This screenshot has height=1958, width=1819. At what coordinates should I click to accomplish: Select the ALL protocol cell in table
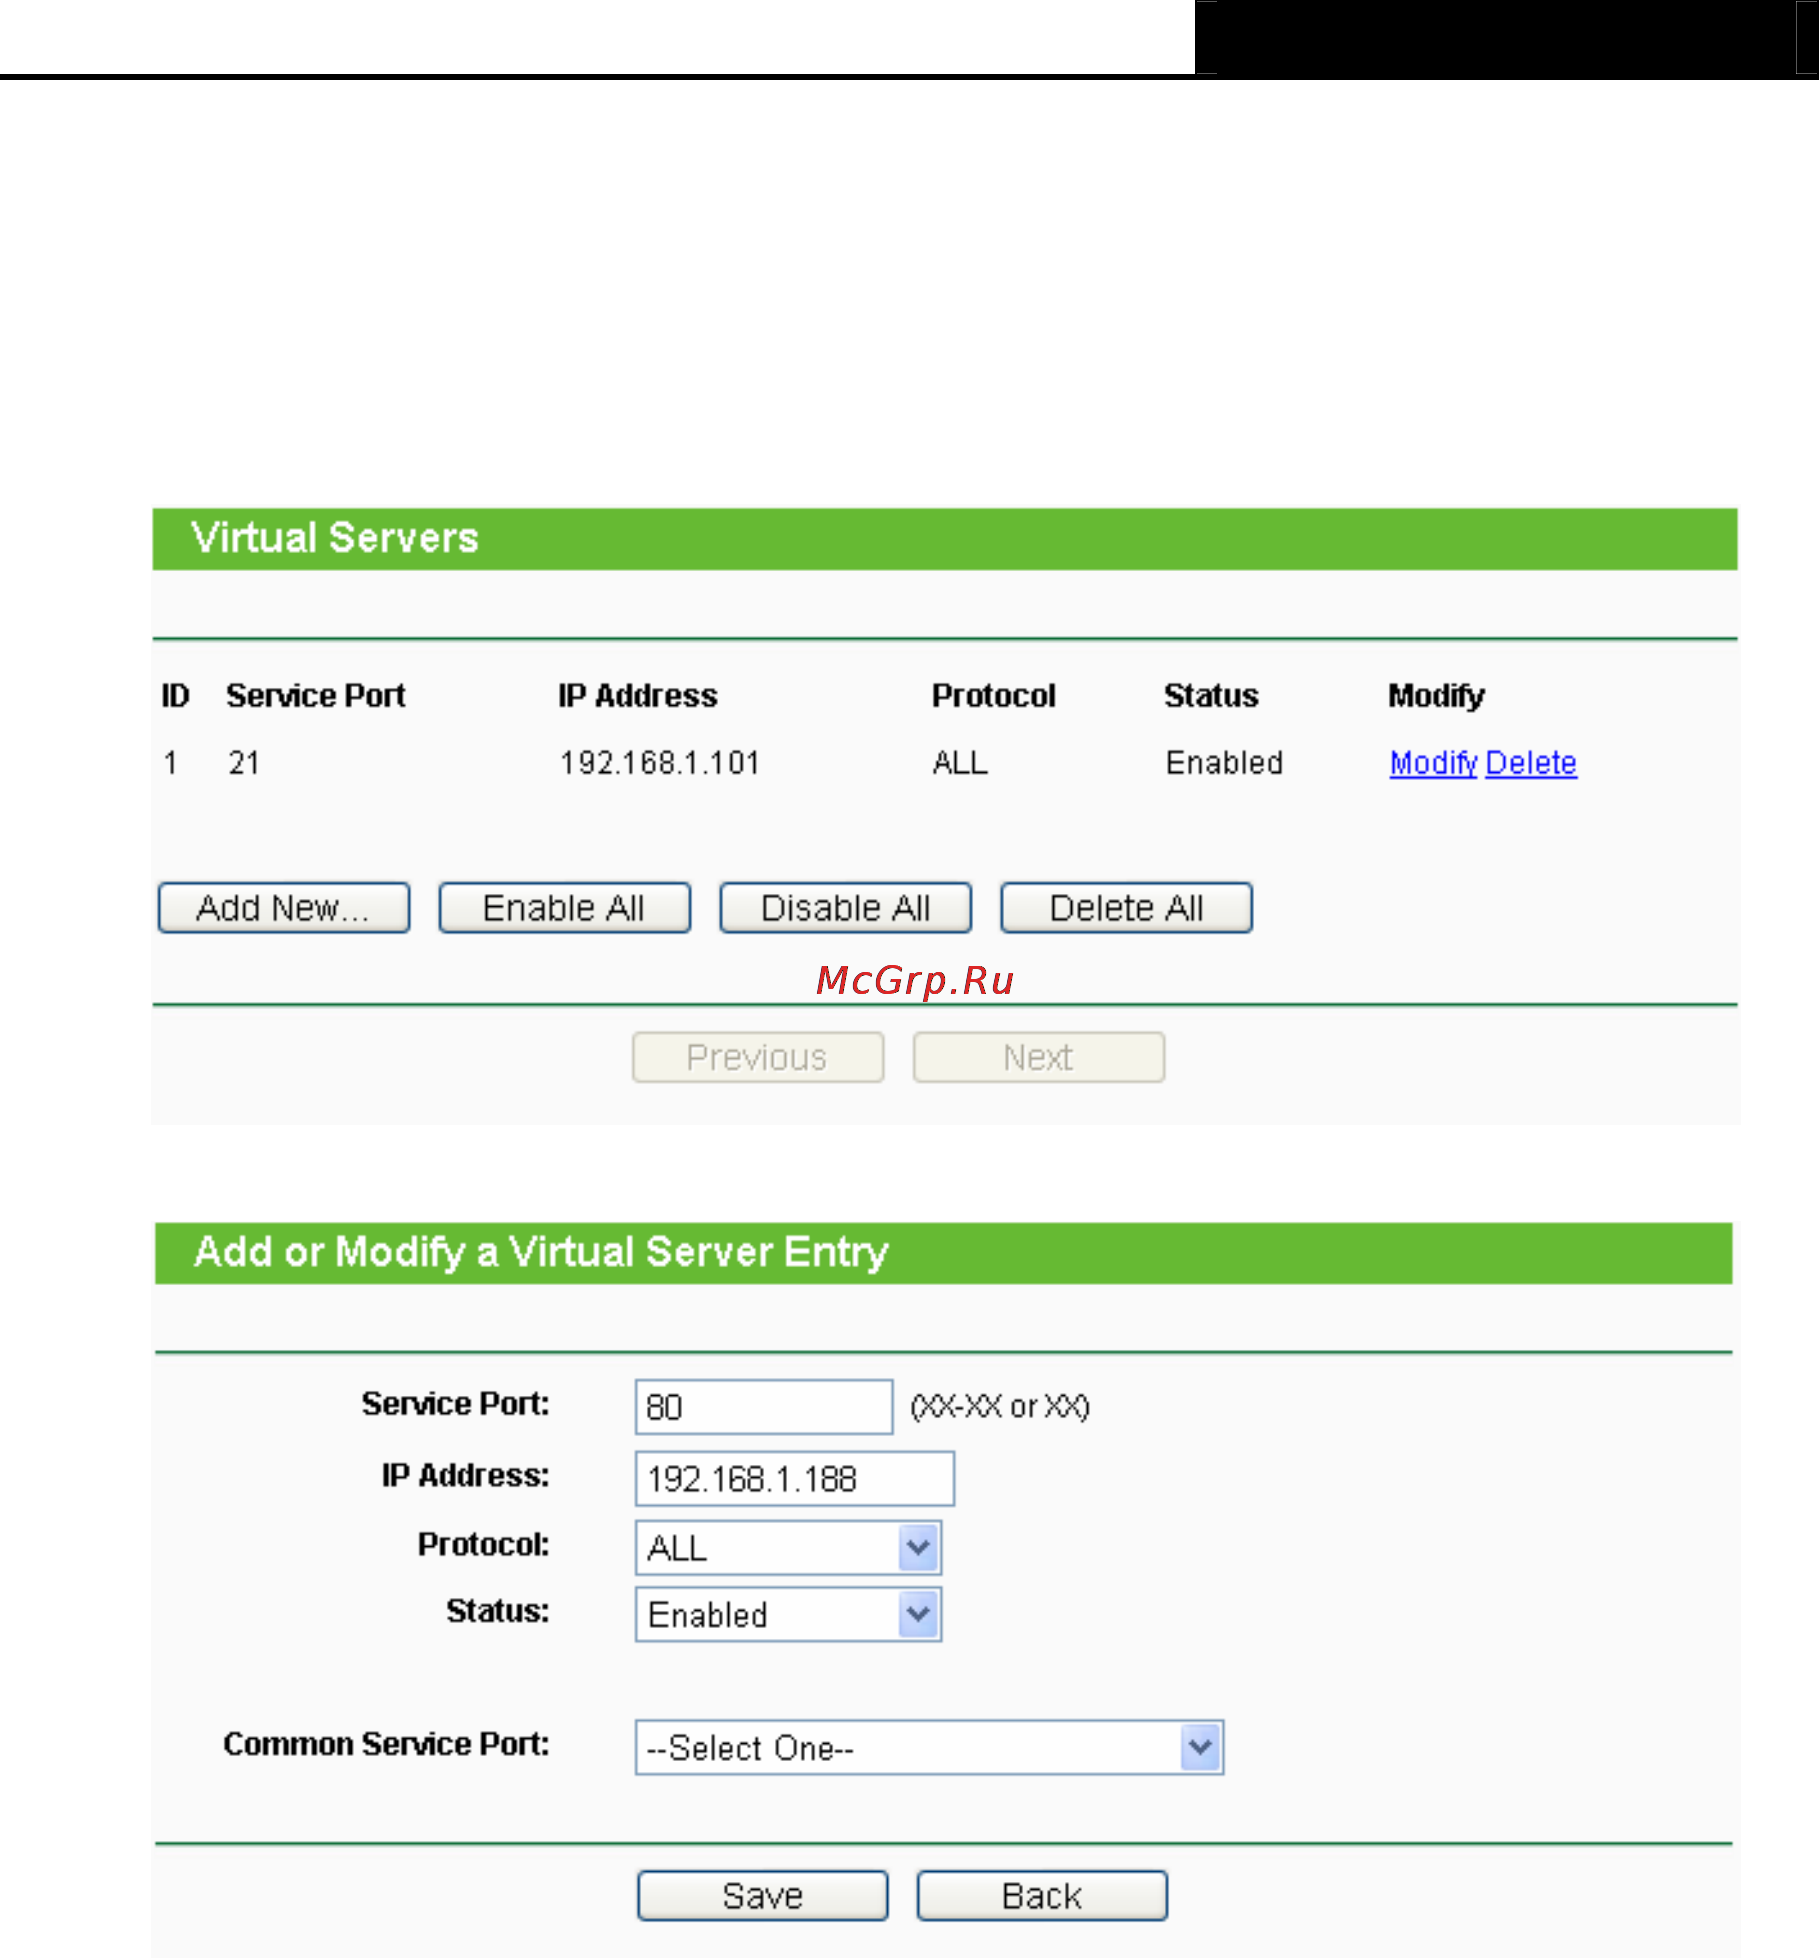960,763
